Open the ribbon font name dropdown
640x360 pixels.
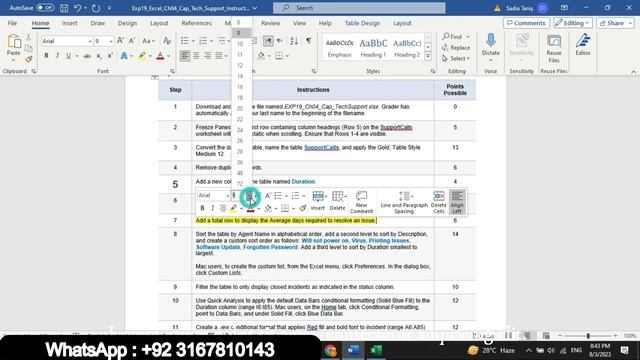pos(90,41)
